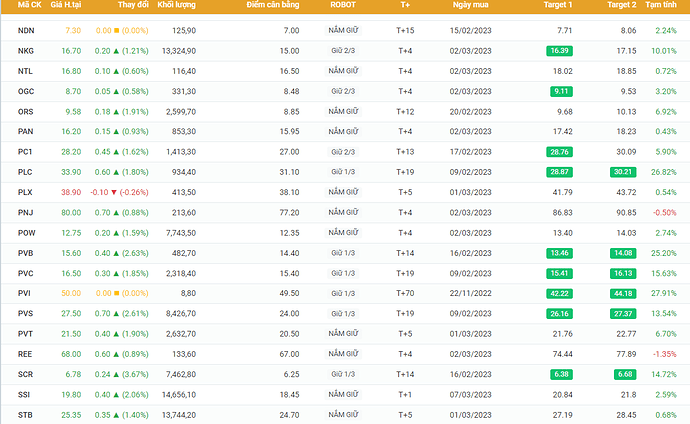
Task: Click NẮM GIỮ tag in NDN row
Action: pos(343,30)
